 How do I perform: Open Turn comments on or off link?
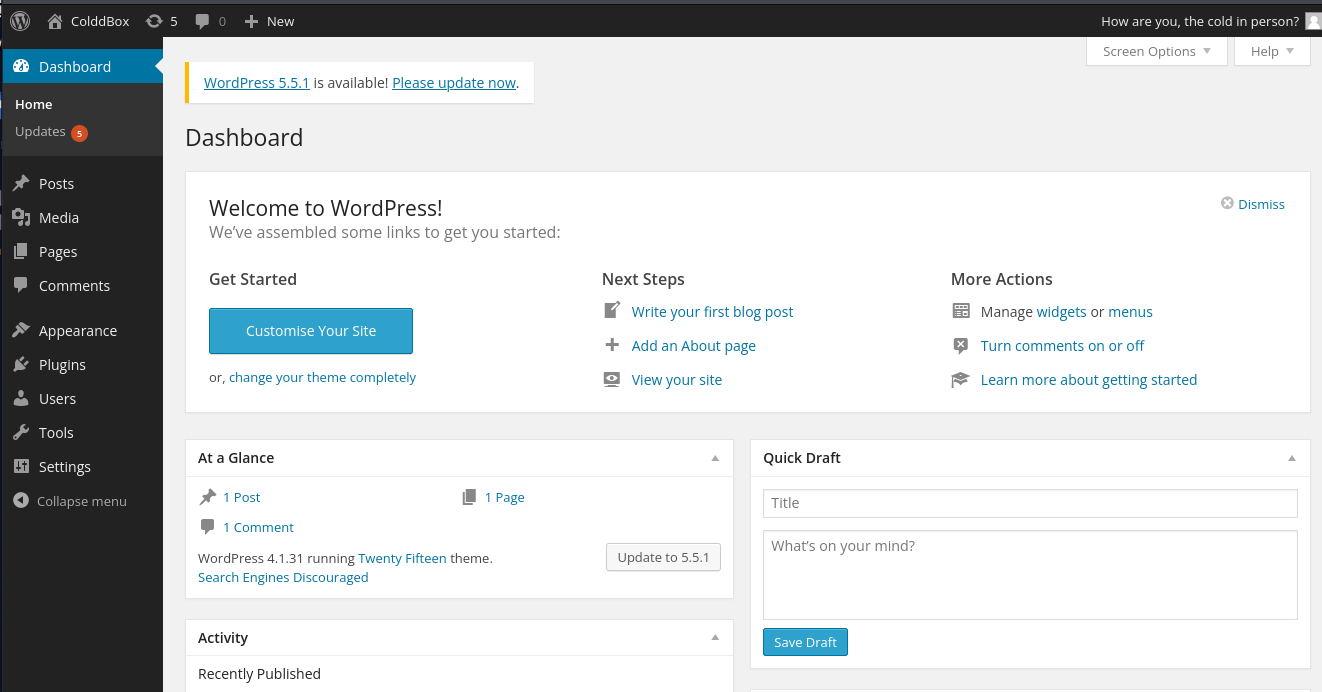pos(1063,346)
